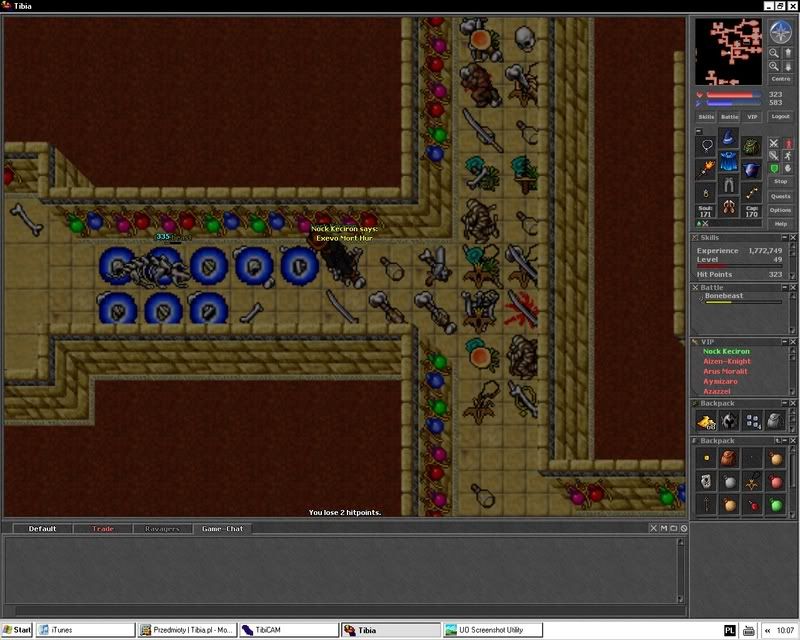
Task: Minimize the Skills panel
Action: 785,238
